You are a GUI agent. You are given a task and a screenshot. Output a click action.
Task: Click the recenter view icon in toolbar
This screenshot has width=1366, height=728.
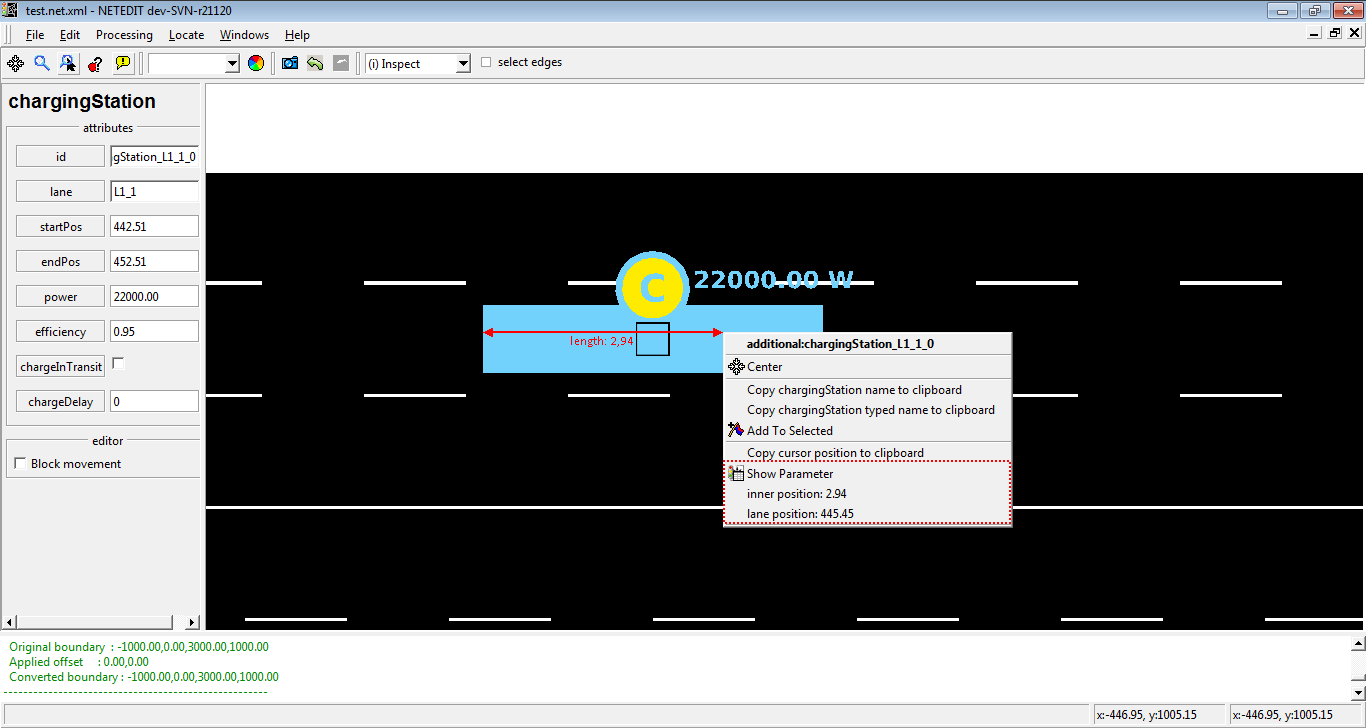(16, 63)
